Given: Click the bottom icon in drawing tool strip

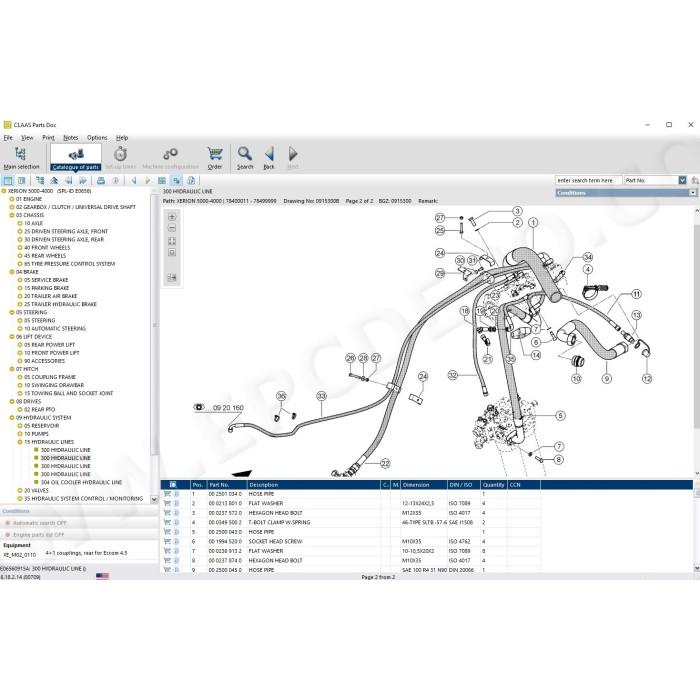Looking at the screenshot, I should [x=172, y=277].
